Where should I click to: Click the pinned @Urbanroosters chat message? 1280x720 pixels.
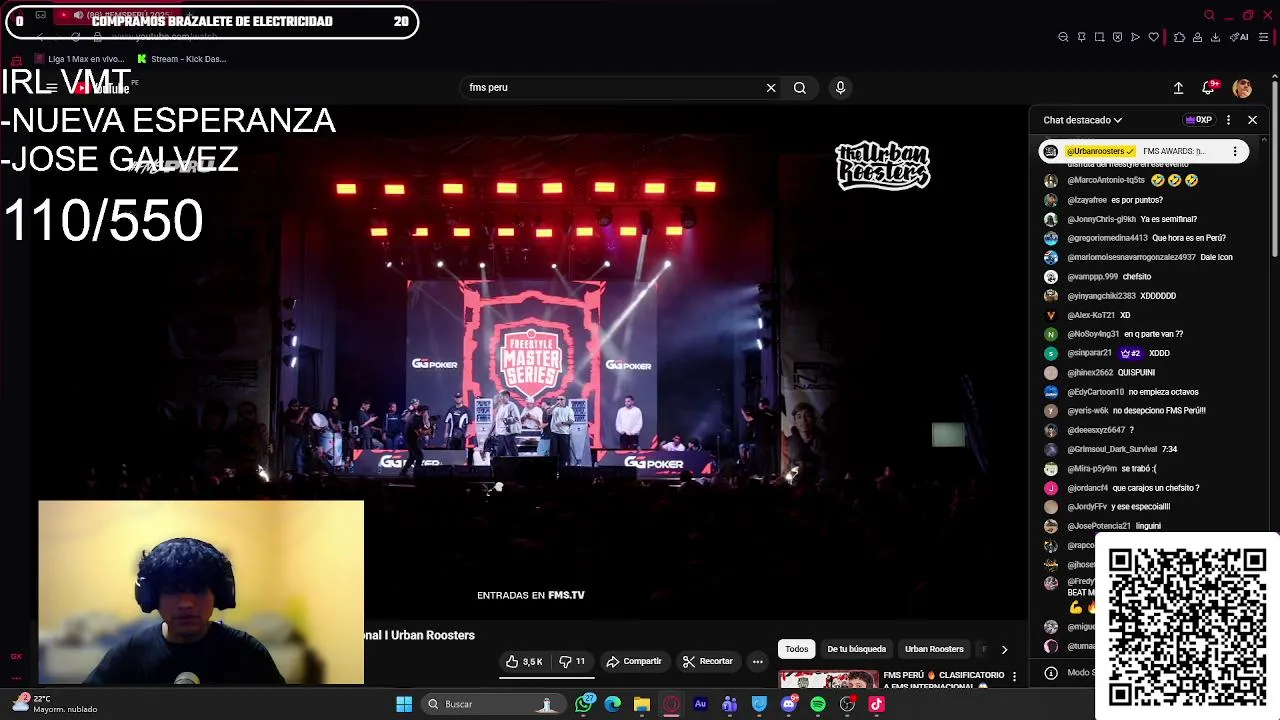1143,152
